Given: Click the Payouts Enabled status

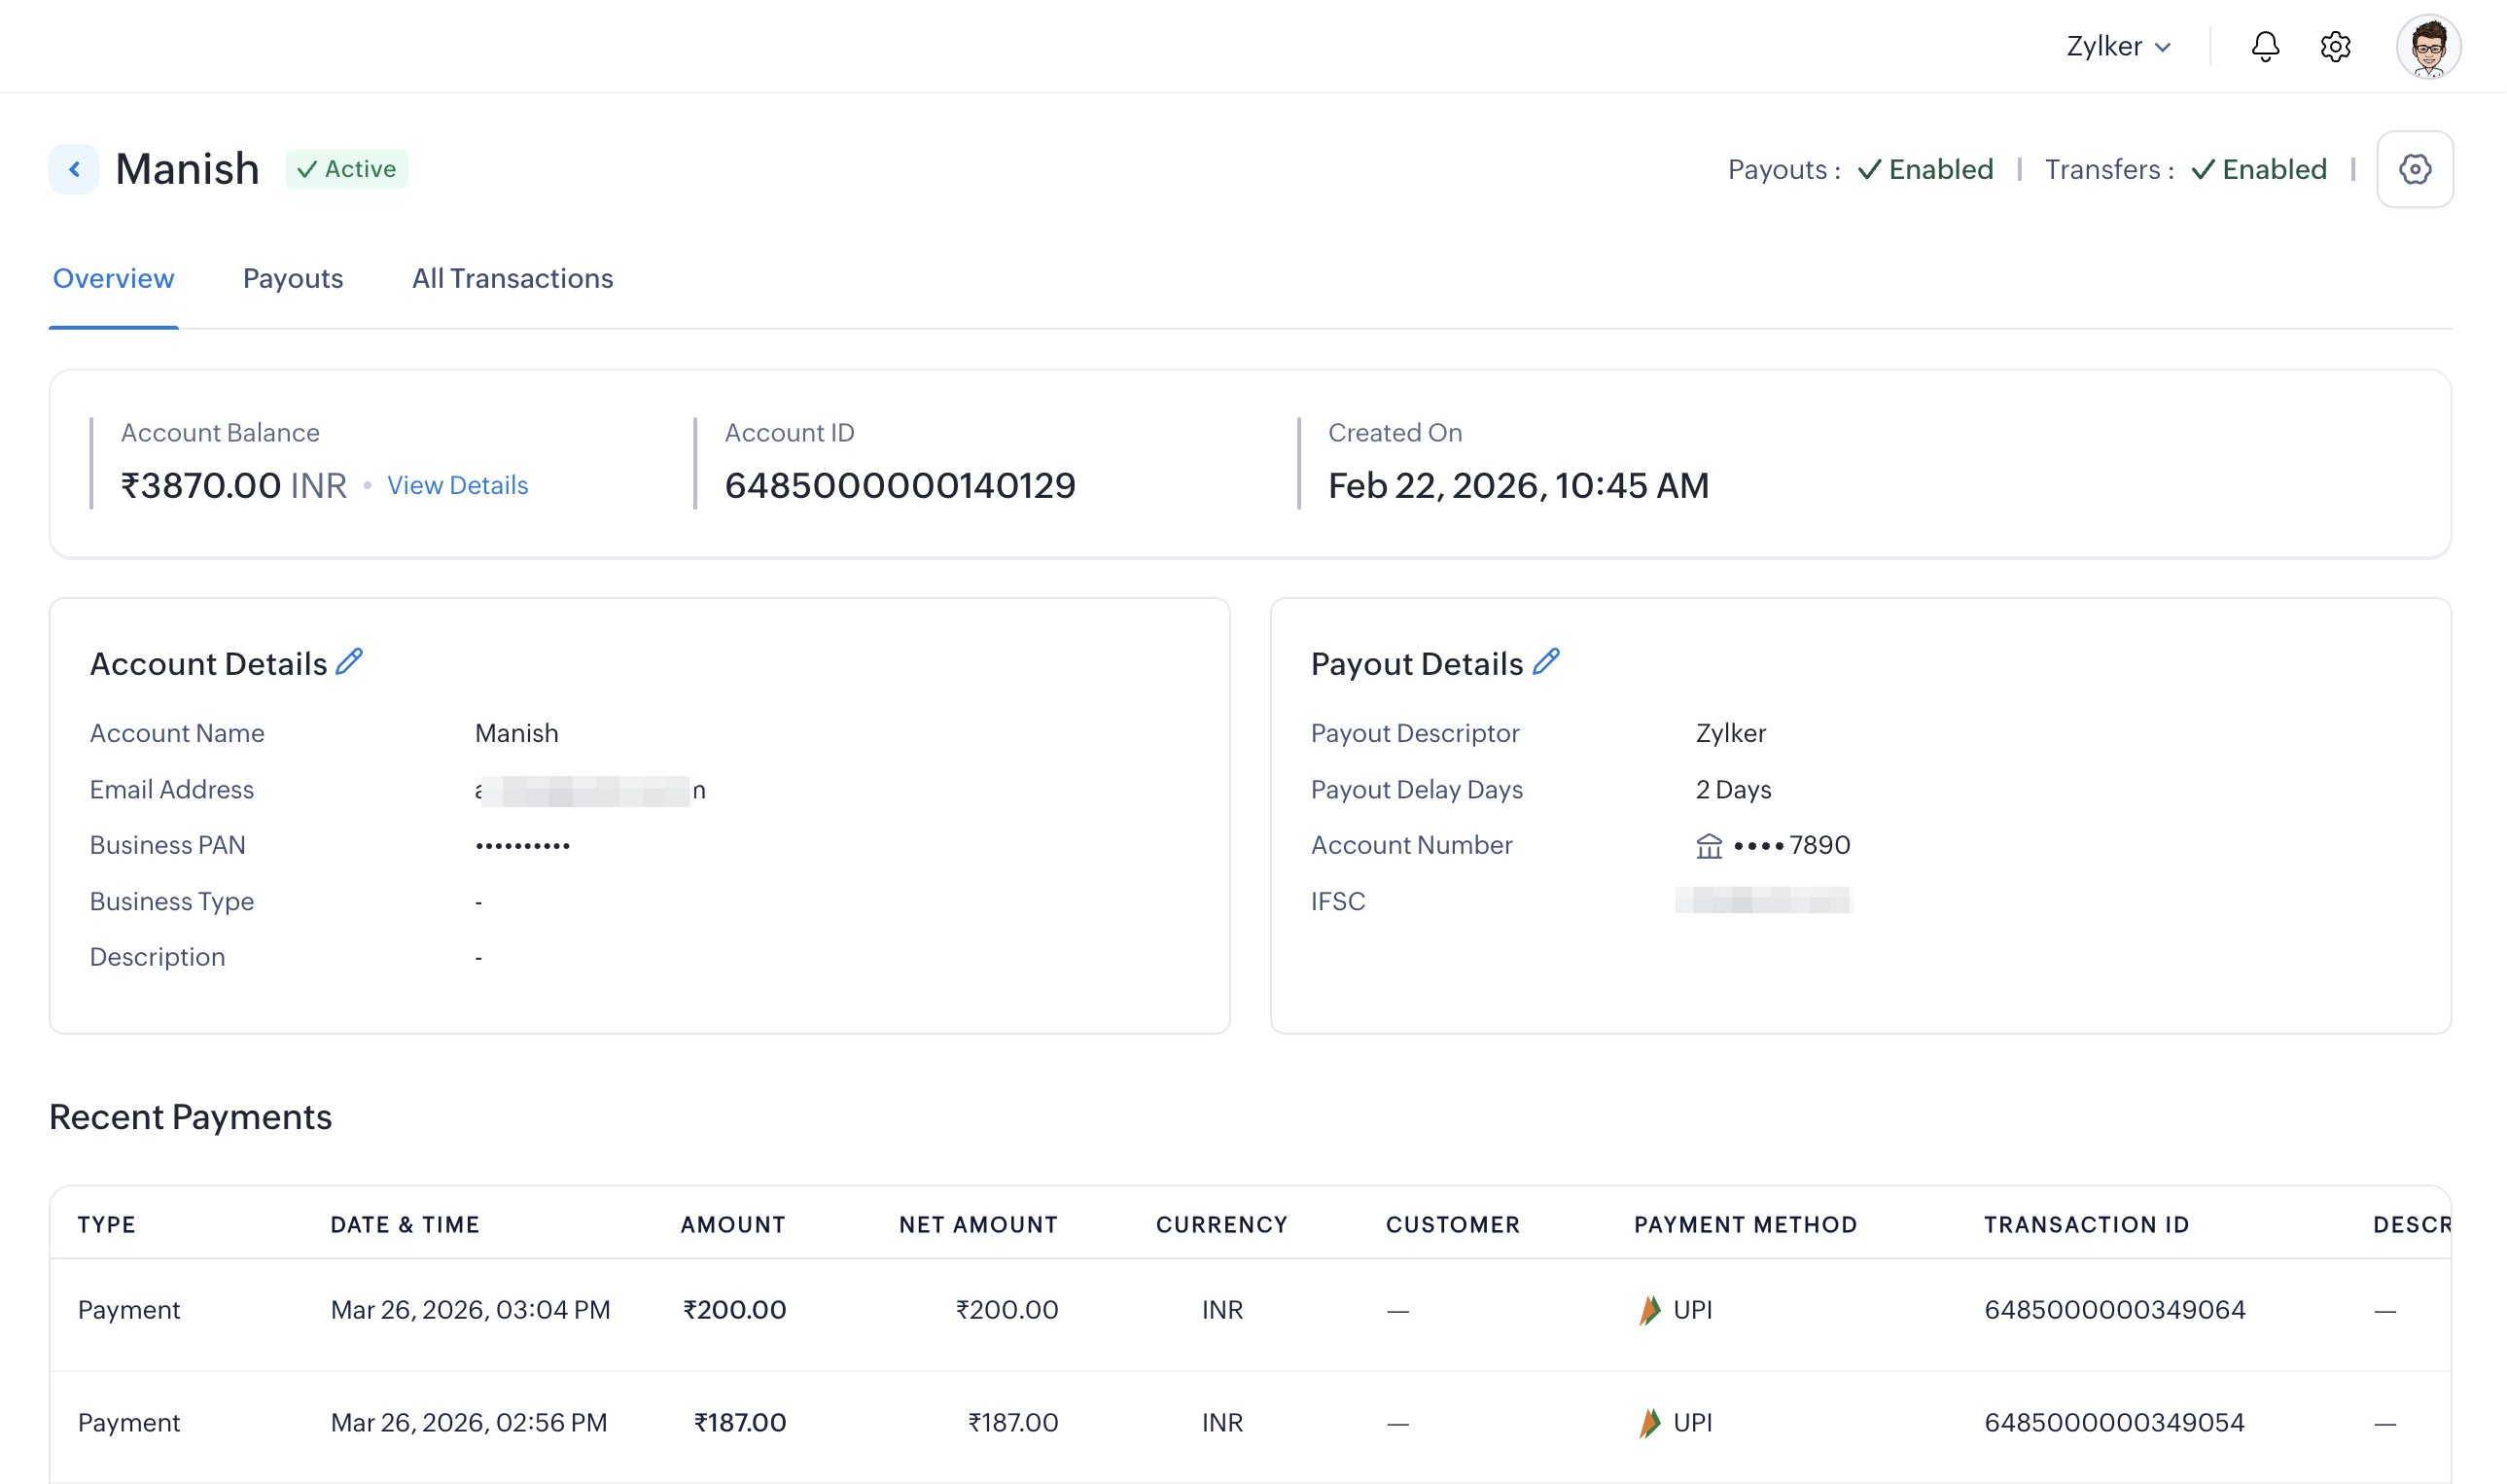Looking at the screenshot, I should [1925, 169].
